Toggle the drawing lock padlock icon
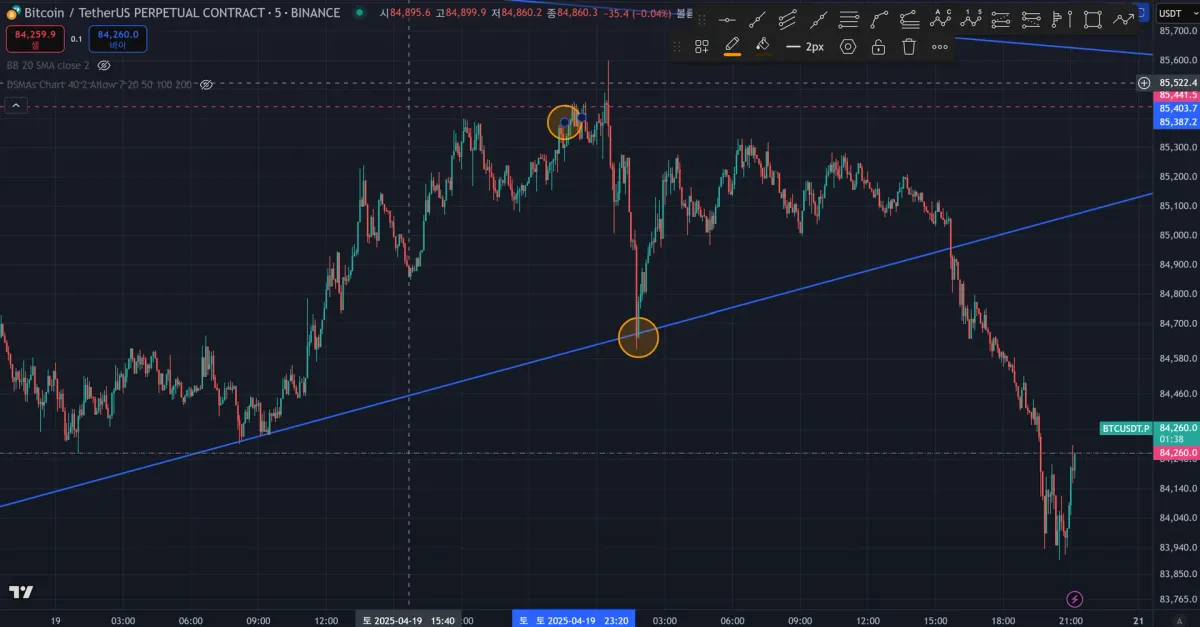Screen dimensions: 1200x627 click(x=878, y=46)
